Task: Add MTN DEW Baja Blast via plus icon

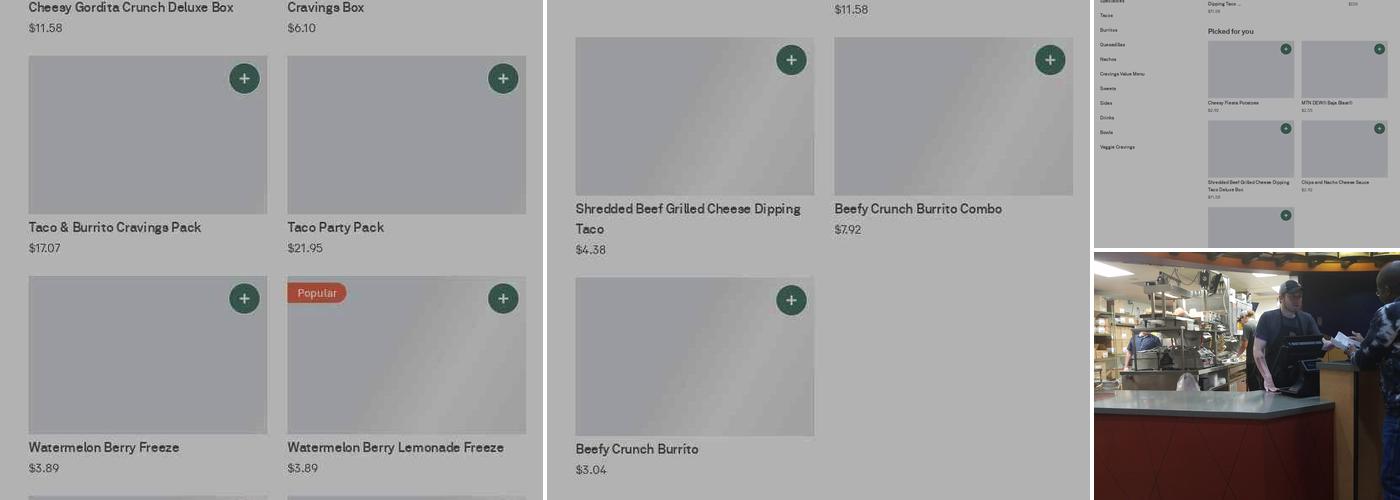Action: (1379, 49)
